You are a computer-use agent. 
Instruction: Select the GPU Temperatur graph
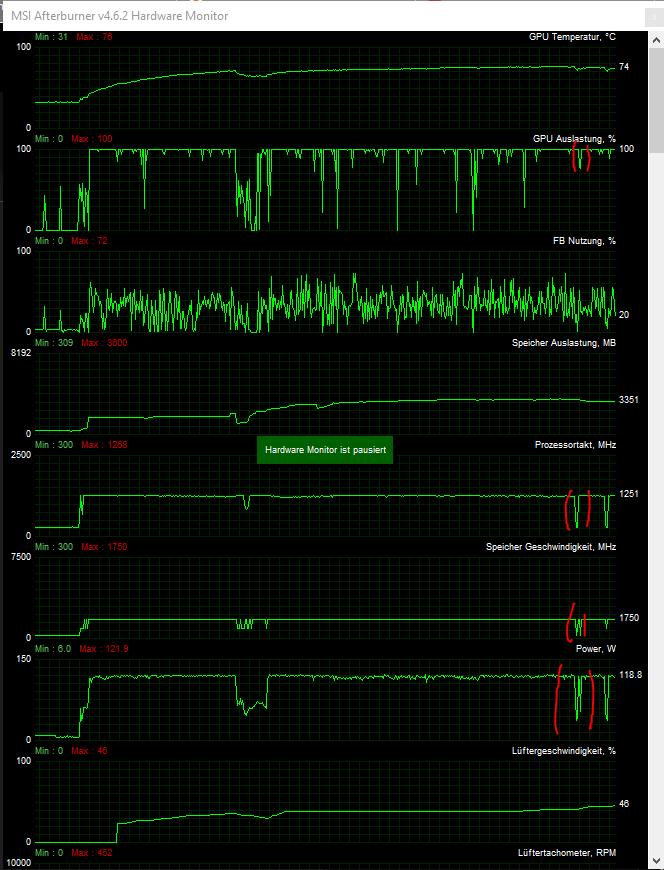(325, 88)
